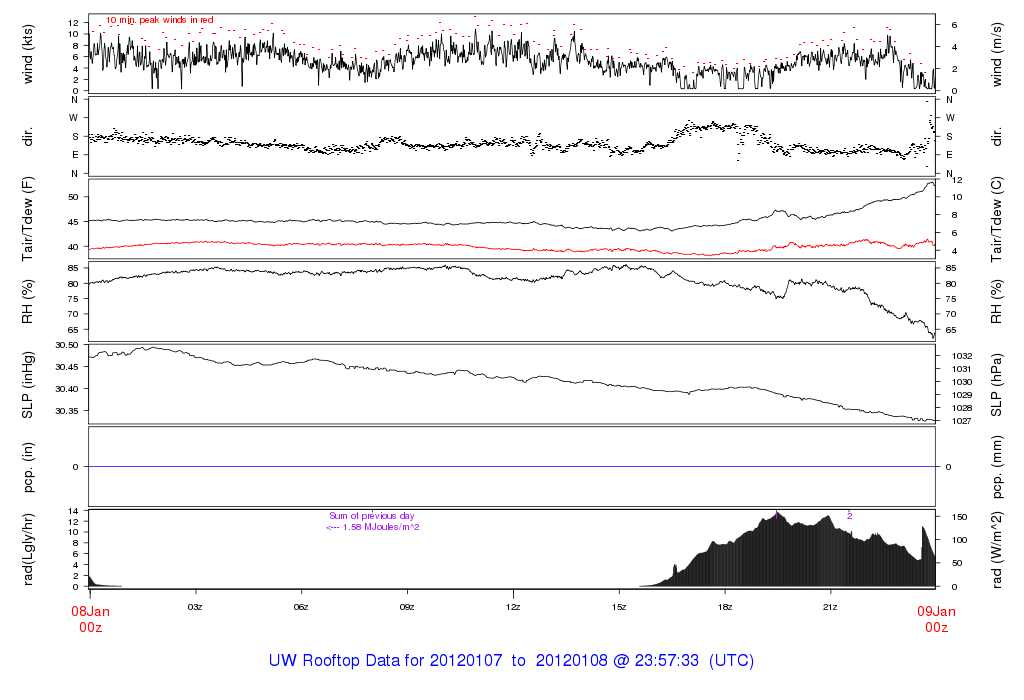
Task: Select the red '08Jan 00z' start date label
Action: coord(90,618)
